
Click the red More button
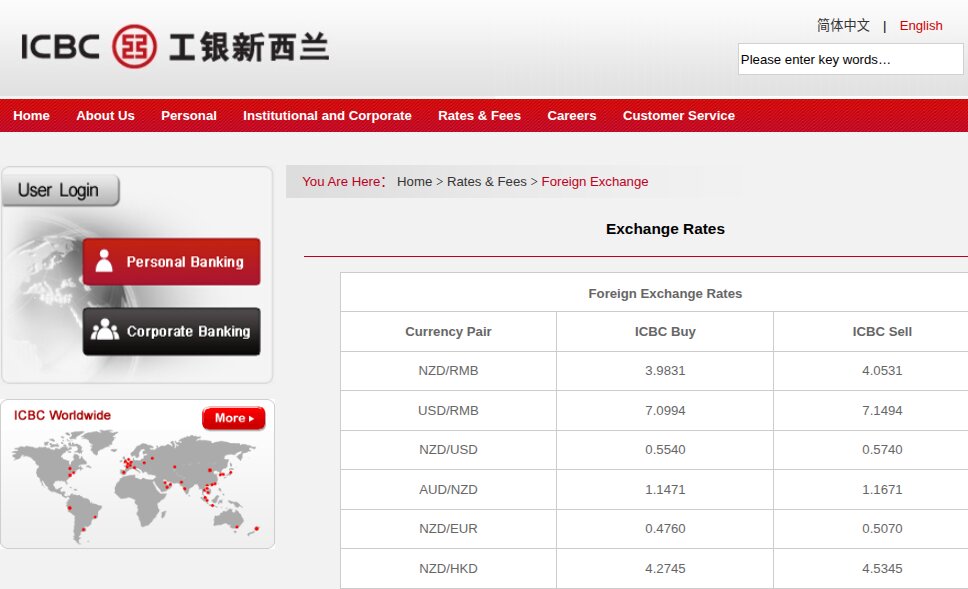coord(233,418)
